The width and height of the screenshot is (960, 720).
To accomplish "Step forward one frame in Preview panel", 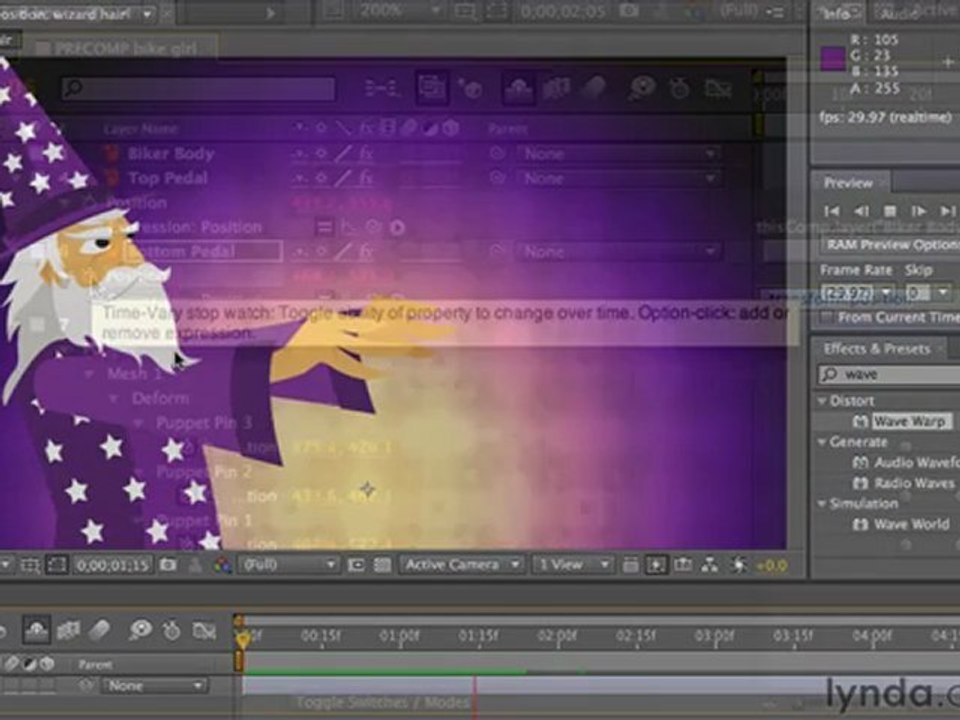I will tap(918, 211).
